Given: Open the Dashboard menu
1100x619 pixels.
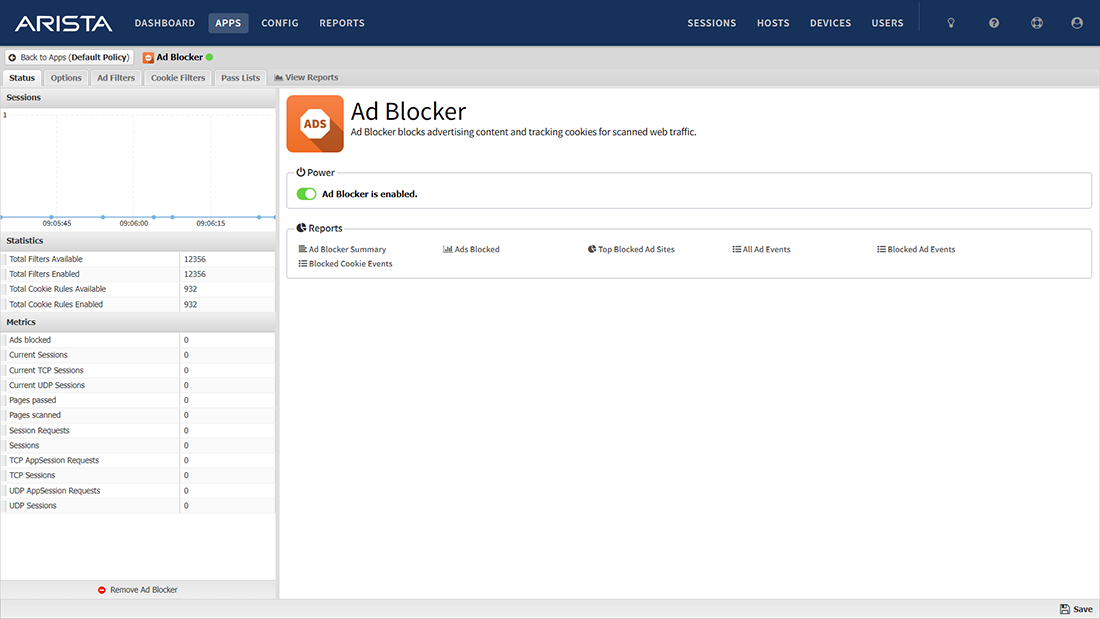Looking at the screenshot, I should tap(165, 23).
